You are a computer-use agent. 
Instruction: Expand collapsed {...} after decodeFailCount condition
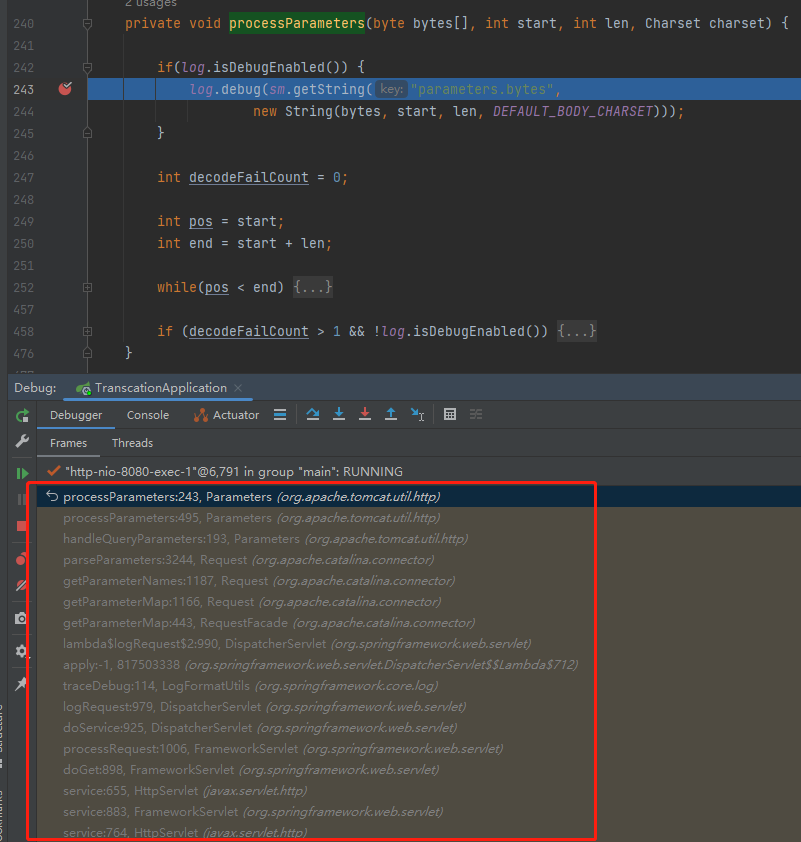[x=577, y=331]
